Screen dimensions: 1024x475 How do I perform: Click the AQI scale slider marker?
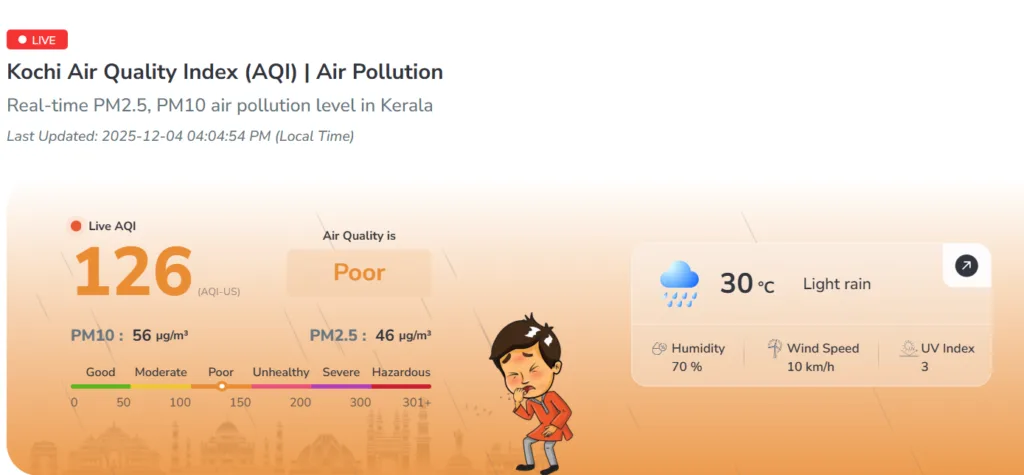(222, 386)
